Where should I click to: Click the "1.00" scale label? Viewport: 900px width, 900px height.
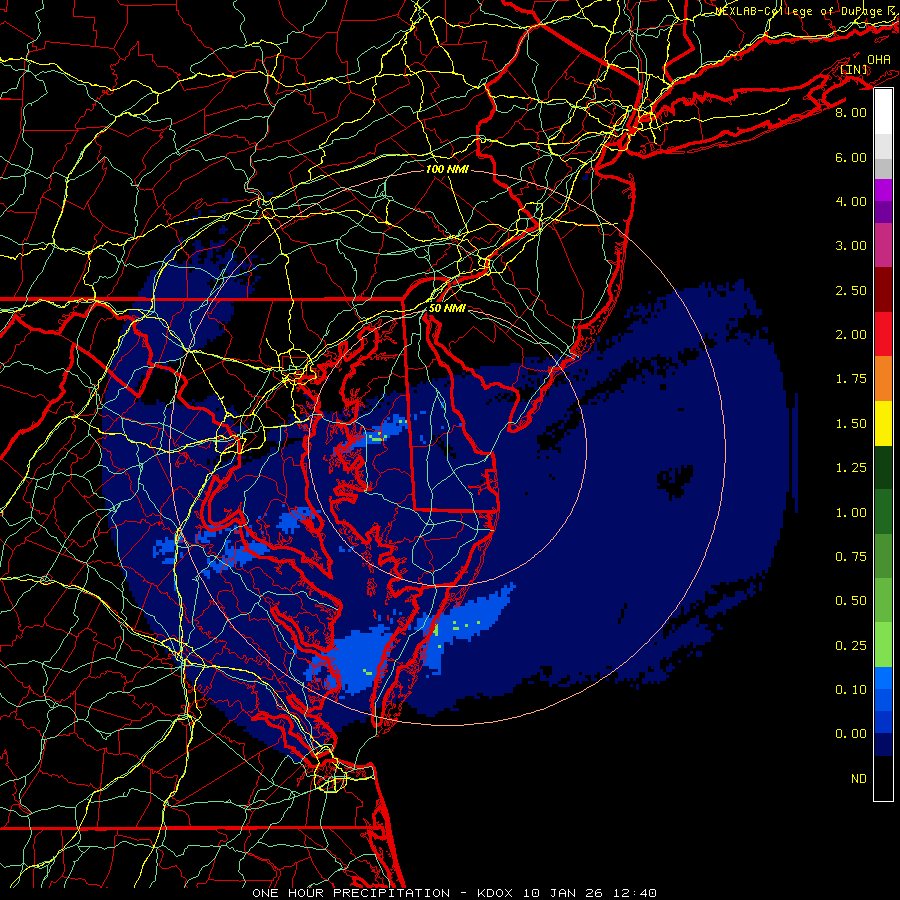point(851,513)
